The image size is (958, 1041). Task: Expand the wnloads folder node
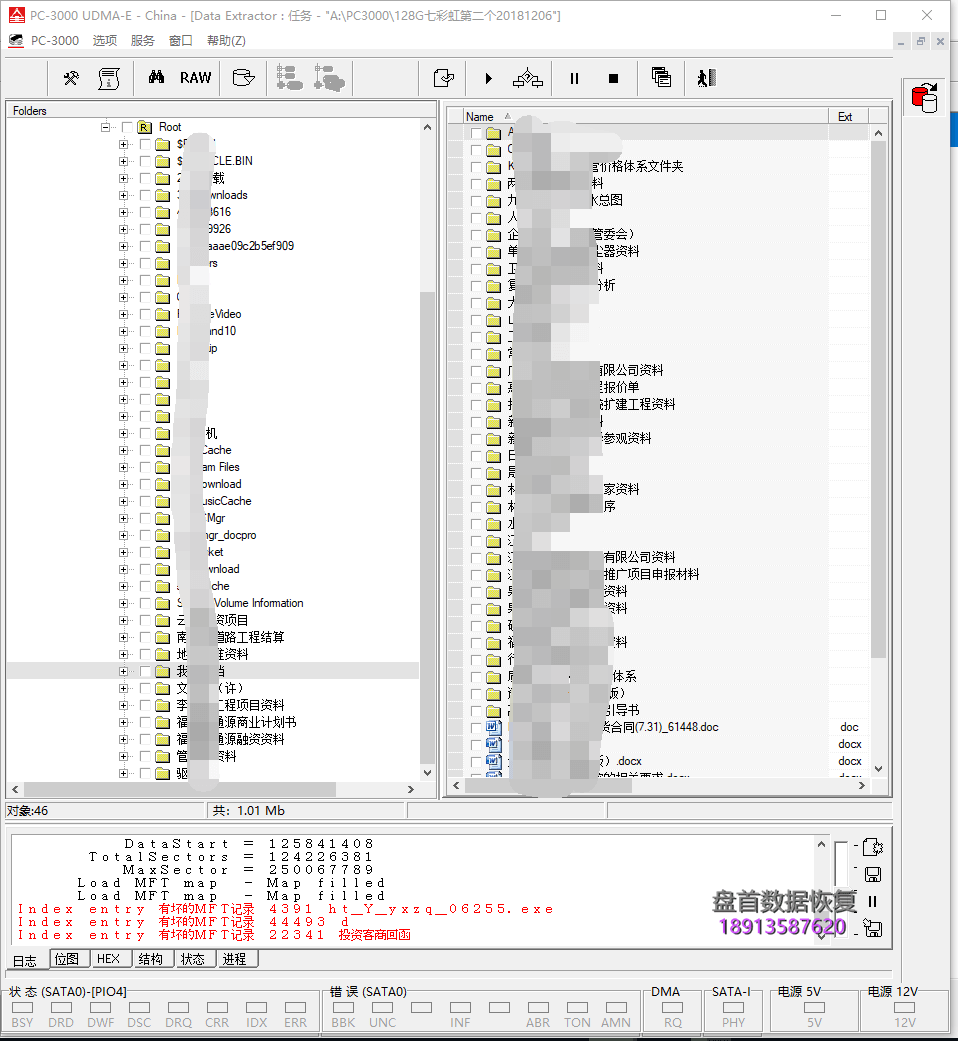coord(123,195)
